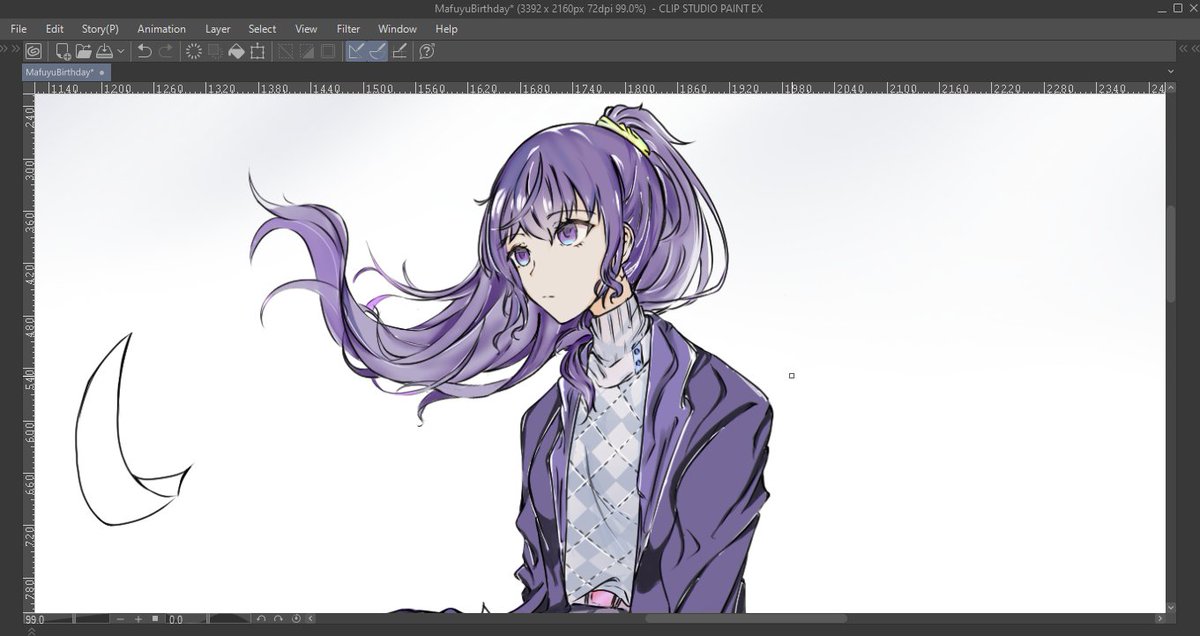This screenshot has width=1200, height=636.
Task: Click the Fit to Screen square icon
Action: tap(155, 619)
